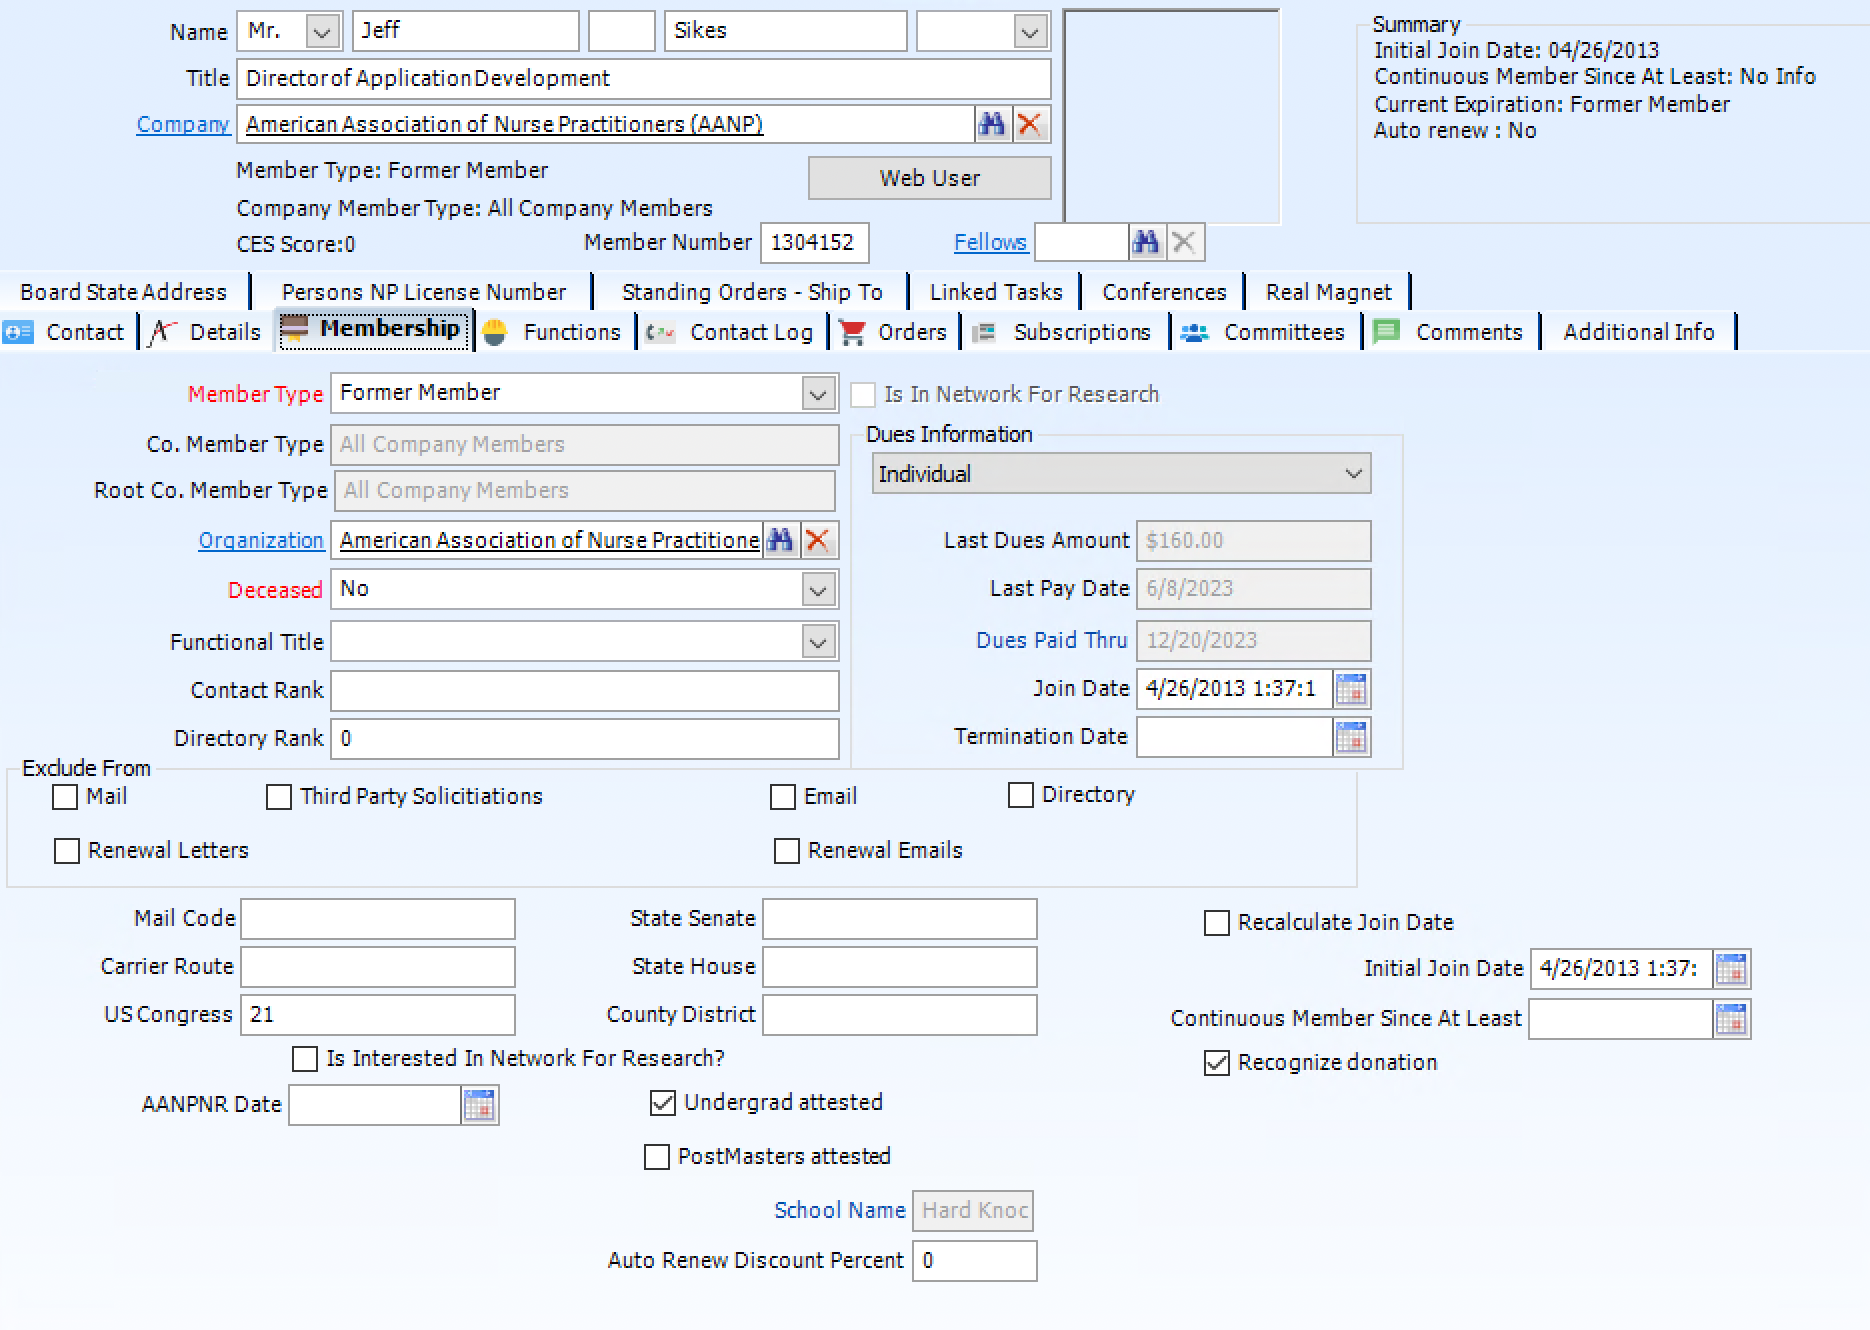Clear the Organization with the red X icon
Image resolution: width=1870 pixels, height=1330 pixels.
click(x=818, y=540)
